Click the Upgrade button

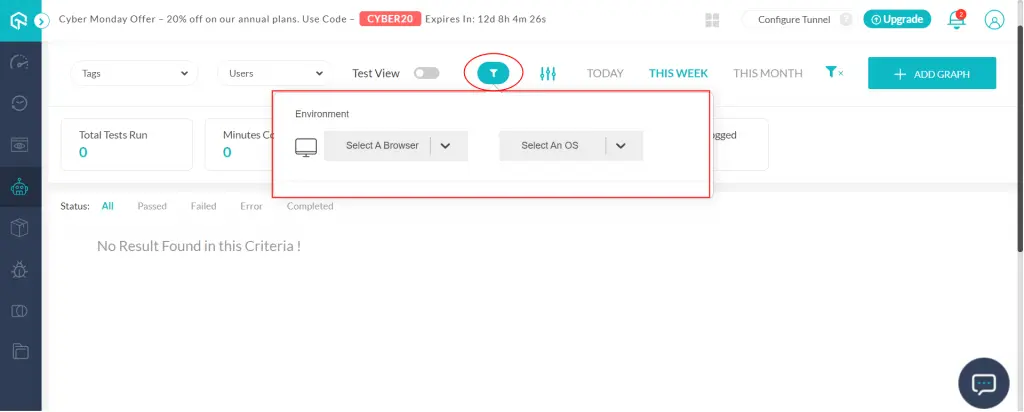tap(897, 19)
